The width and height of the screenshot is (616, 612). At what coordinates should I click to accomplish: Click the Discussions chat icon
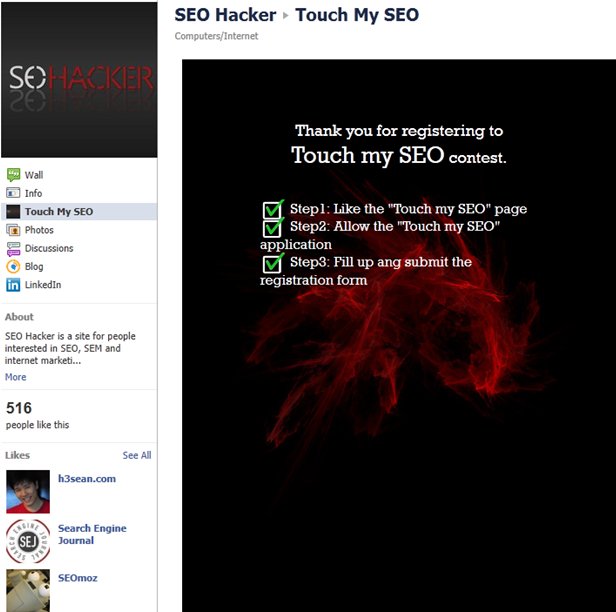[13, 248]
